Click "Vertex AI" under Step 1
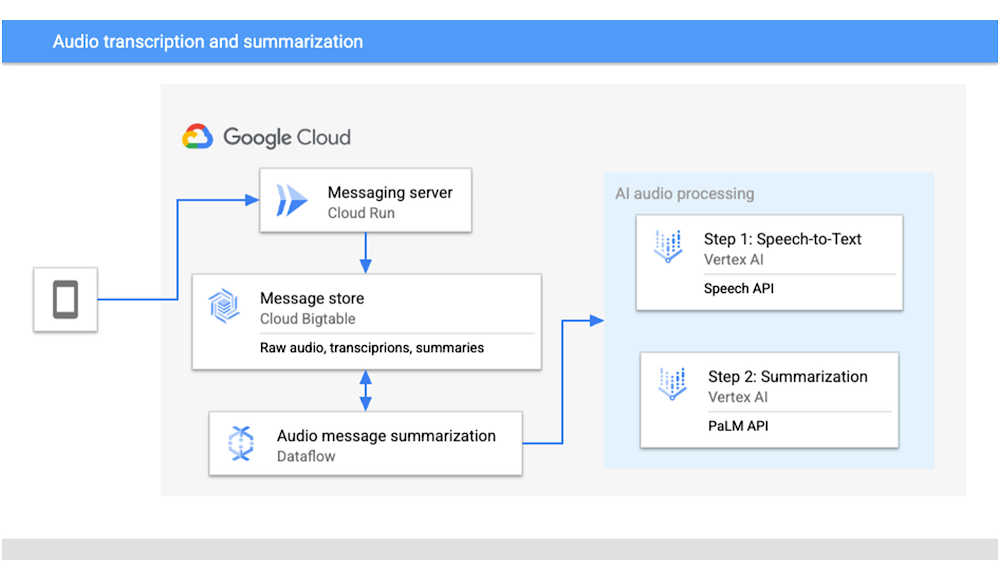The width and height of the screenshot is (1000, 574). click(x=733, y=260)
